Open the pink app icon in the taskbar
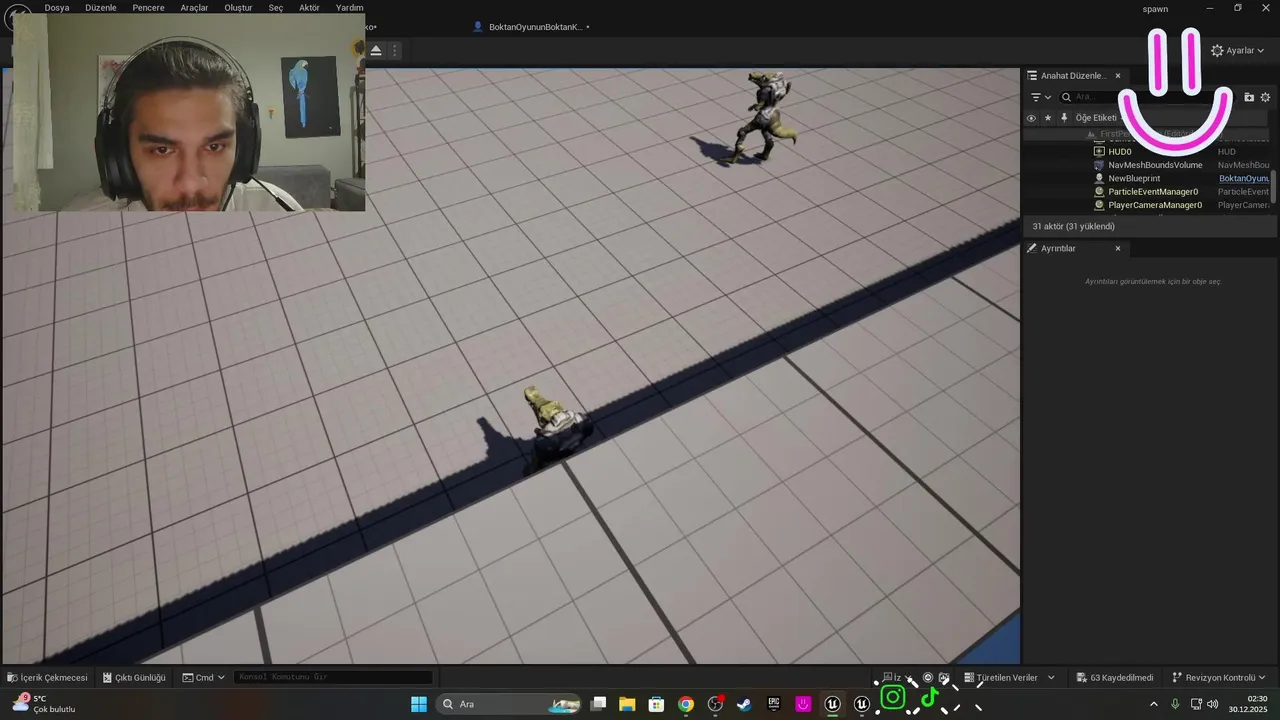Viewport: 1280px width, 720px height. (803, 704)
